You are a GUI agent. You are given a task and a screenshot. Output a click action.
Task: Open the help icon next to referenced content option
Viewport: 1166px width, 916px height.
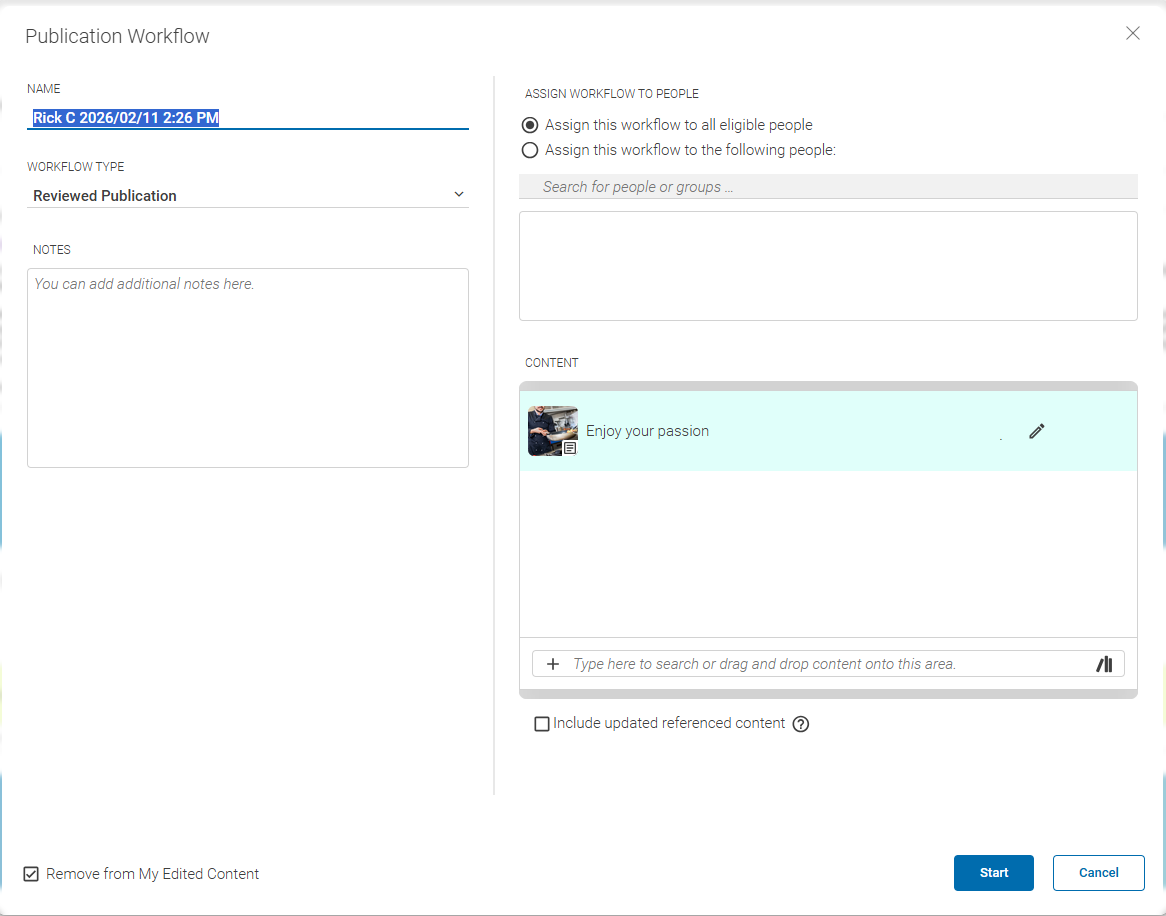[x=800, y=723]
